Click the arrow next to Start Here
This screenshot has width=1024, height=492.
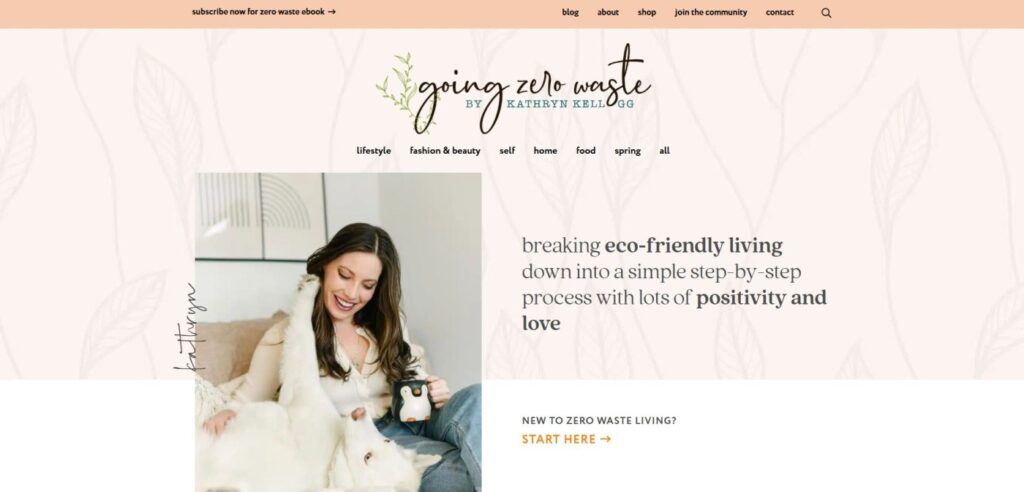605,439
